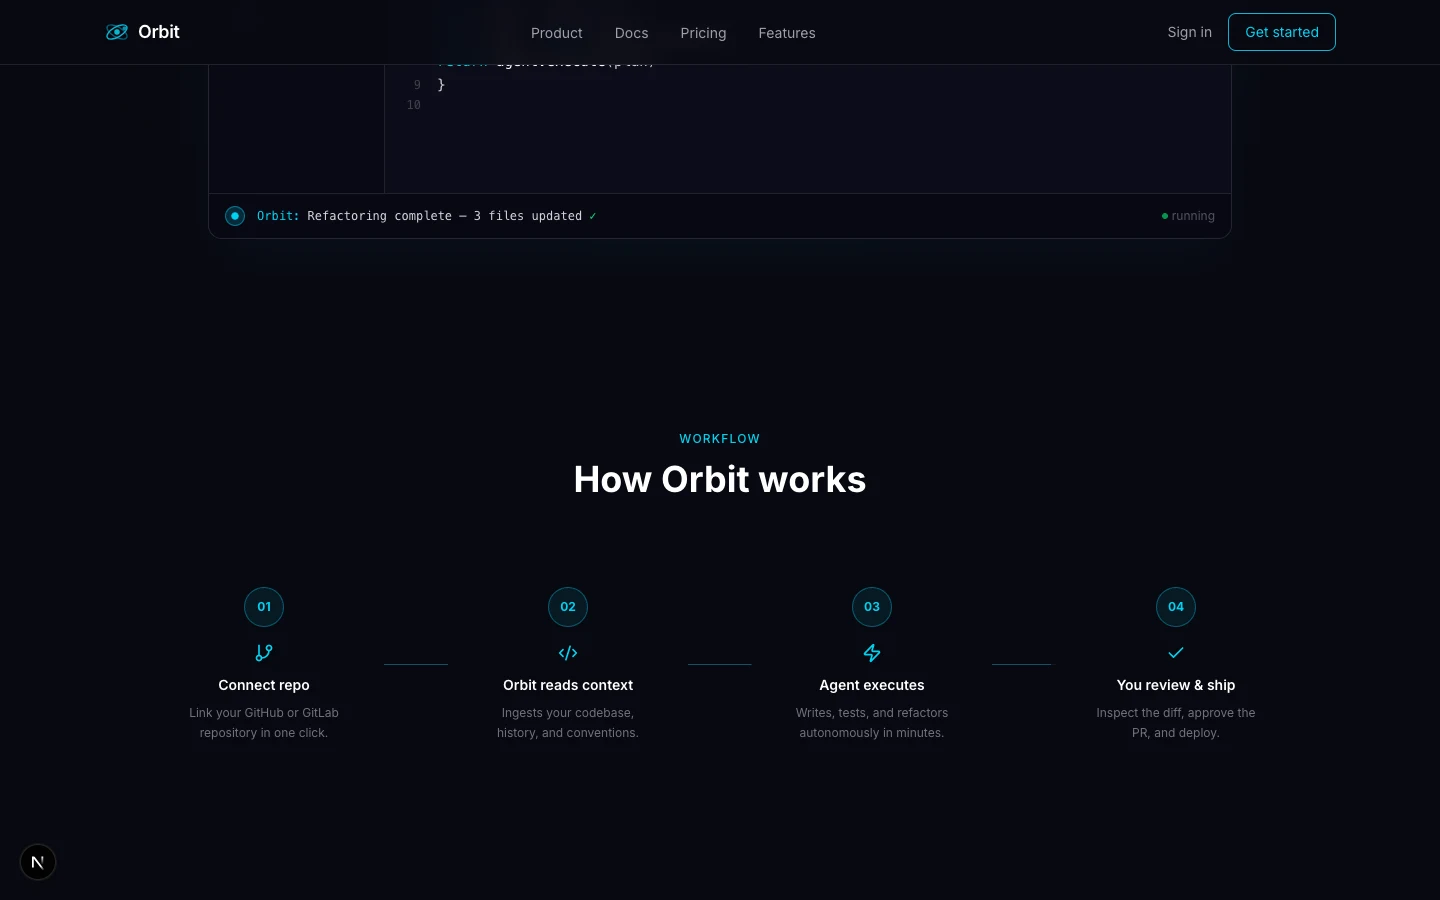The image size is (1440, 900).
Task: Click the Refactoring complete status message
Action: [x=427, y=216]
